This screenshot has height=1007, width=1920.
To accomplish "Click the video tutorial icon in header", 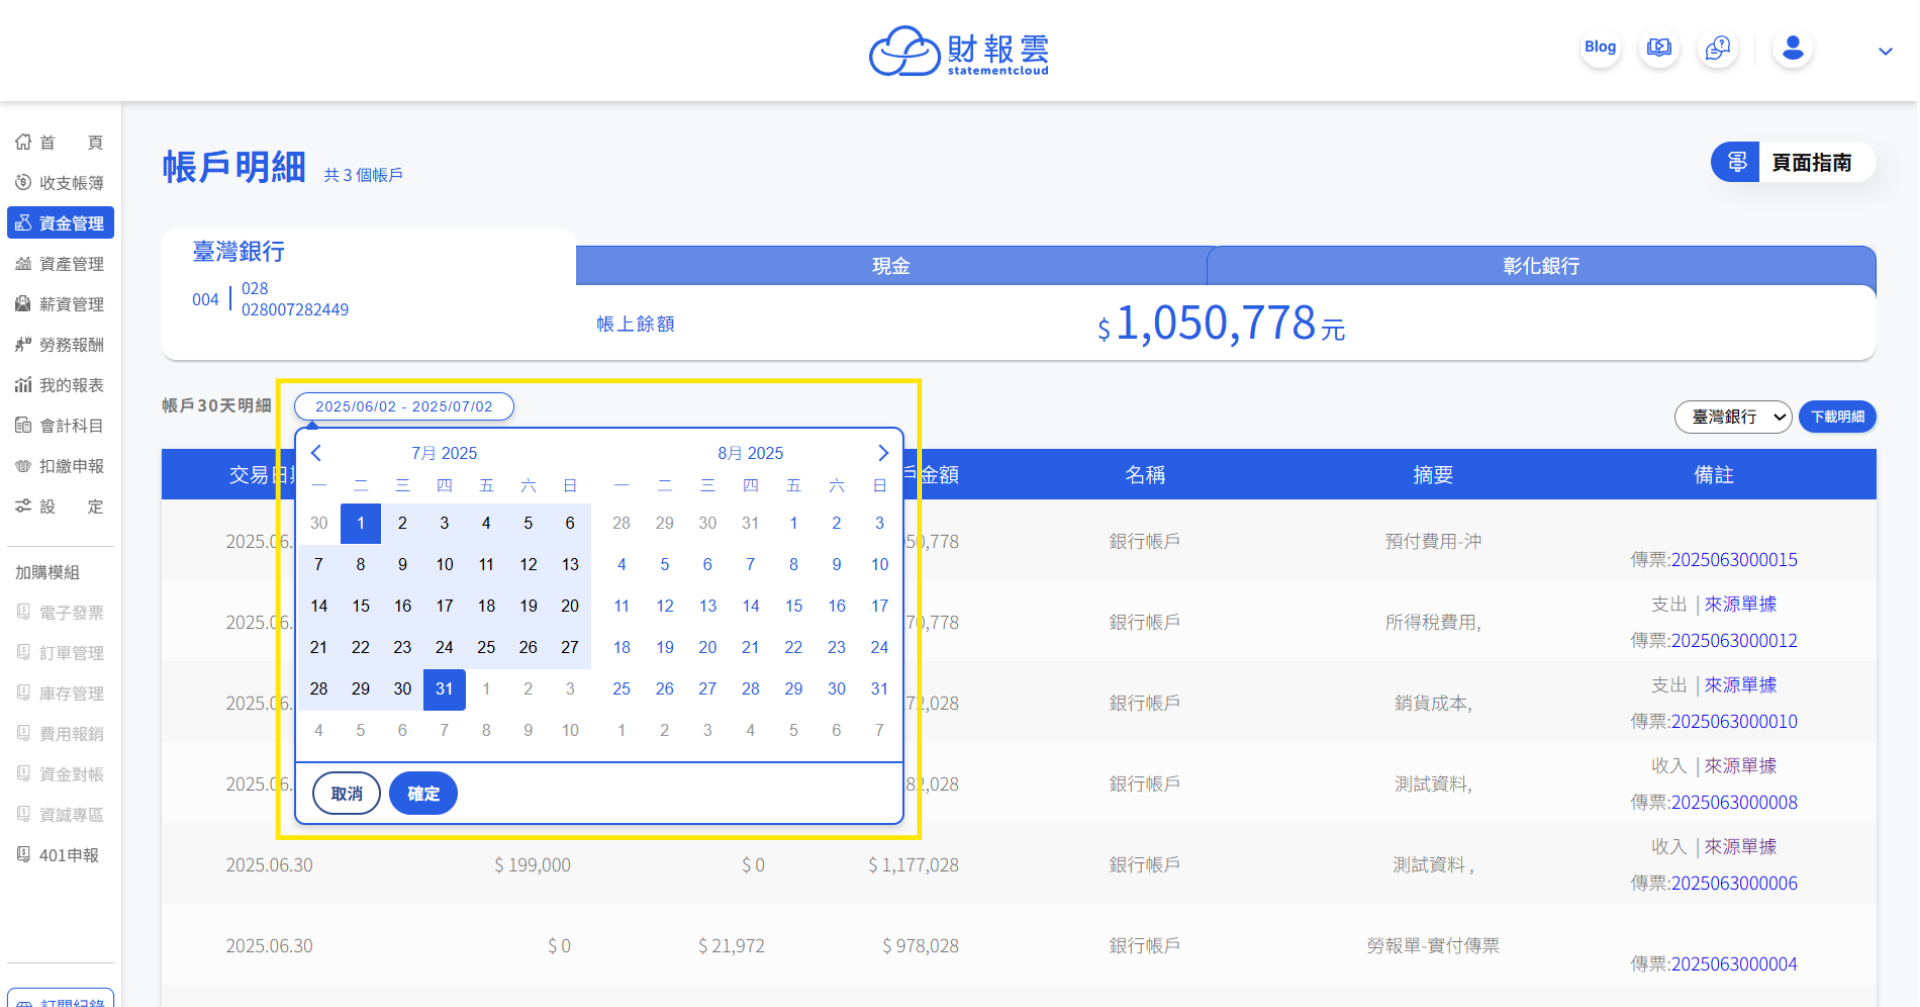I will [1659, 47].
